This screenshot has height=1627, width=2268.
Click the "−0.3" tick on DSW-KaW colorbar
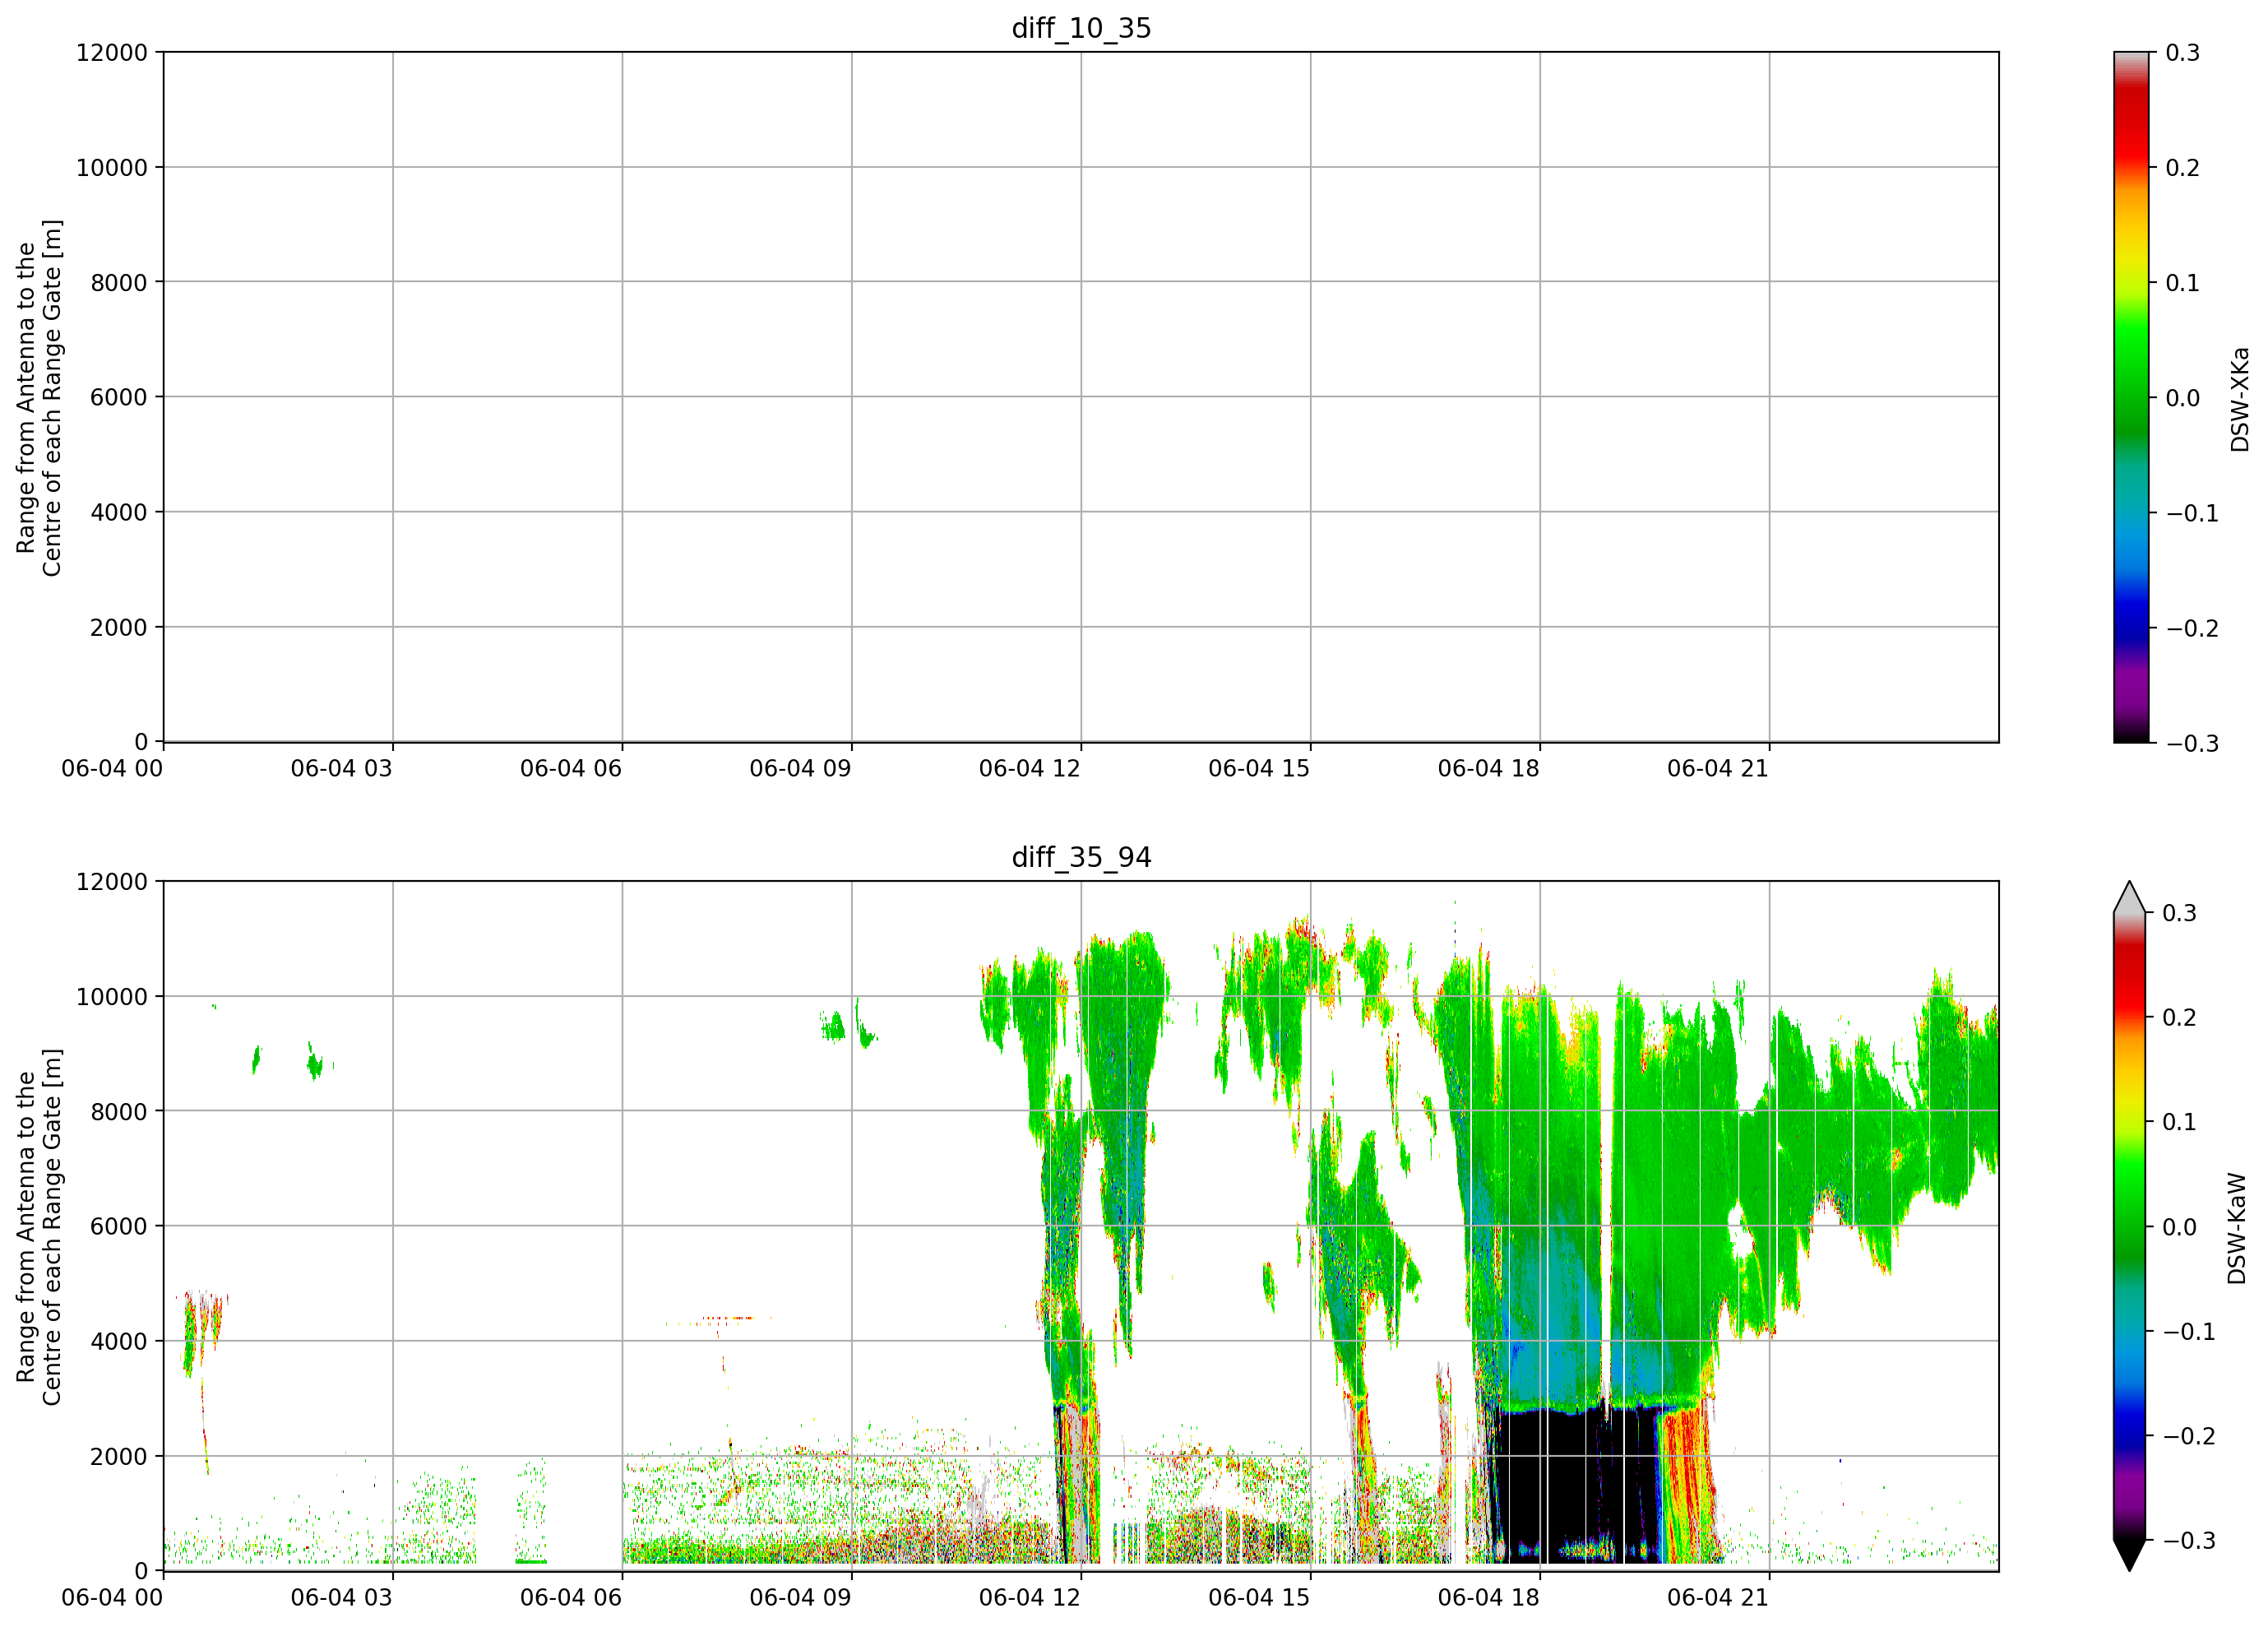point(2190,1540)
